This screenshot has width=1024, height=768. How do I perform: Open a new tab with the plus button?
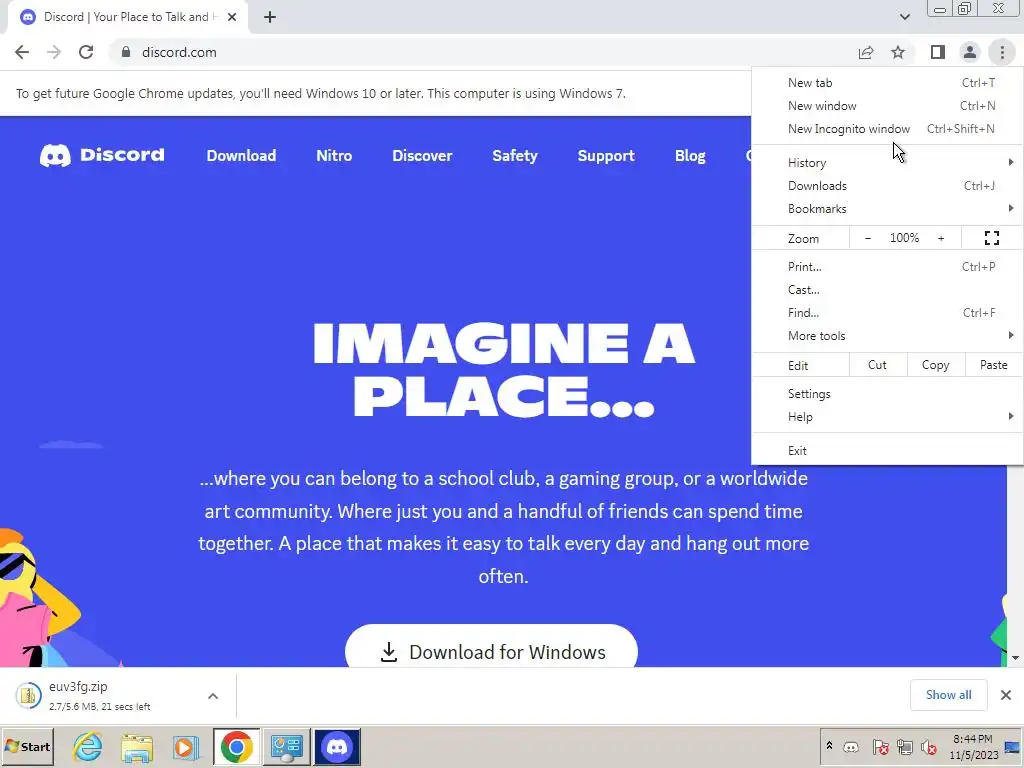click(x=270, y=17)
